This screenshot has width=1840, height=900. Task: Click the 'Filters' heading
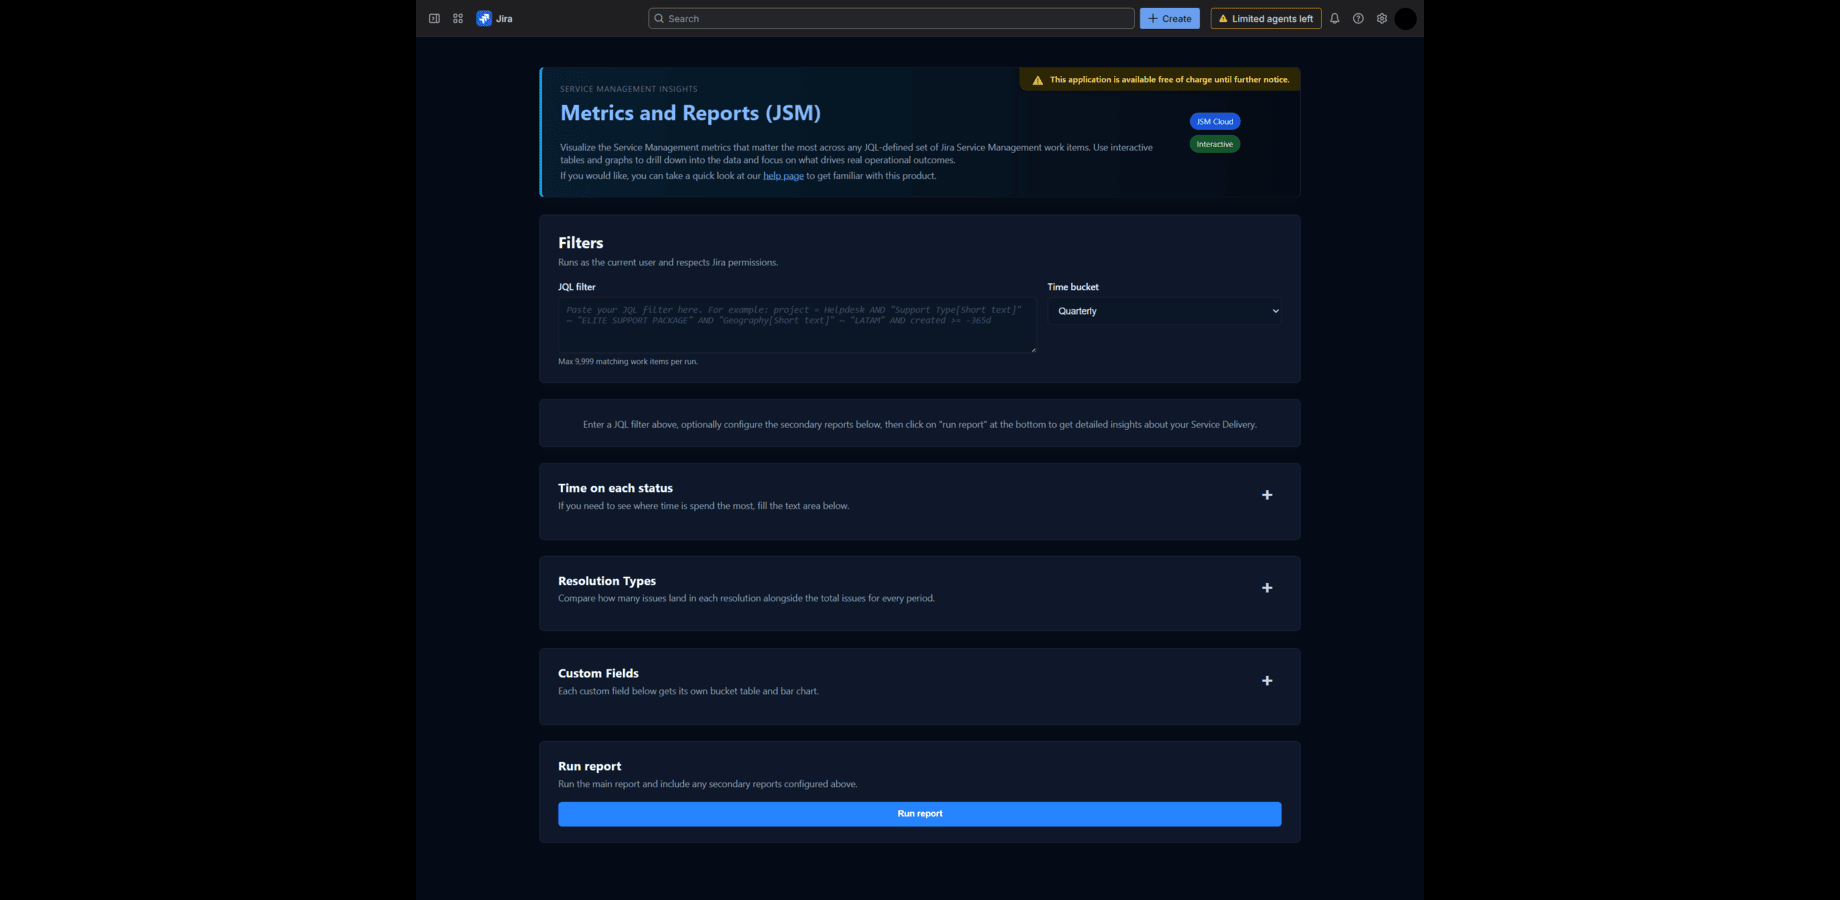coord(581,243)
